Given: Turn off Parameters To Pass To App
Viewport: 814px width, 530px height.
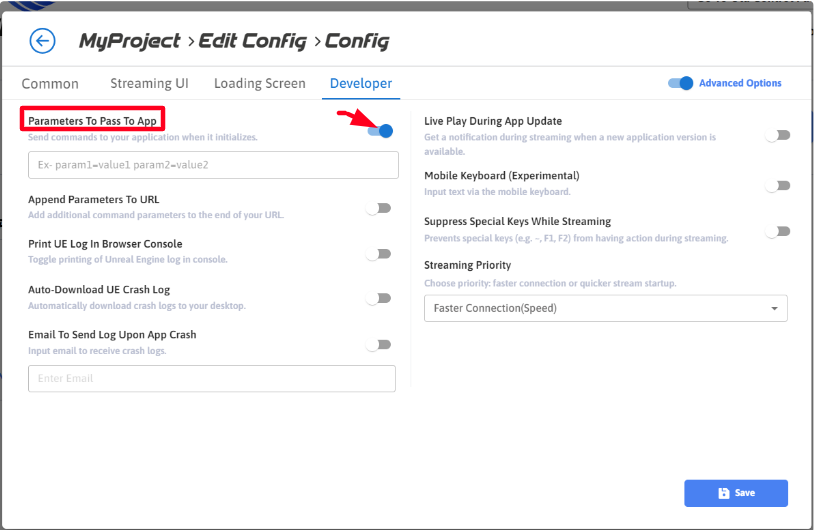Looking at the screenshot, I should point(380,131).
